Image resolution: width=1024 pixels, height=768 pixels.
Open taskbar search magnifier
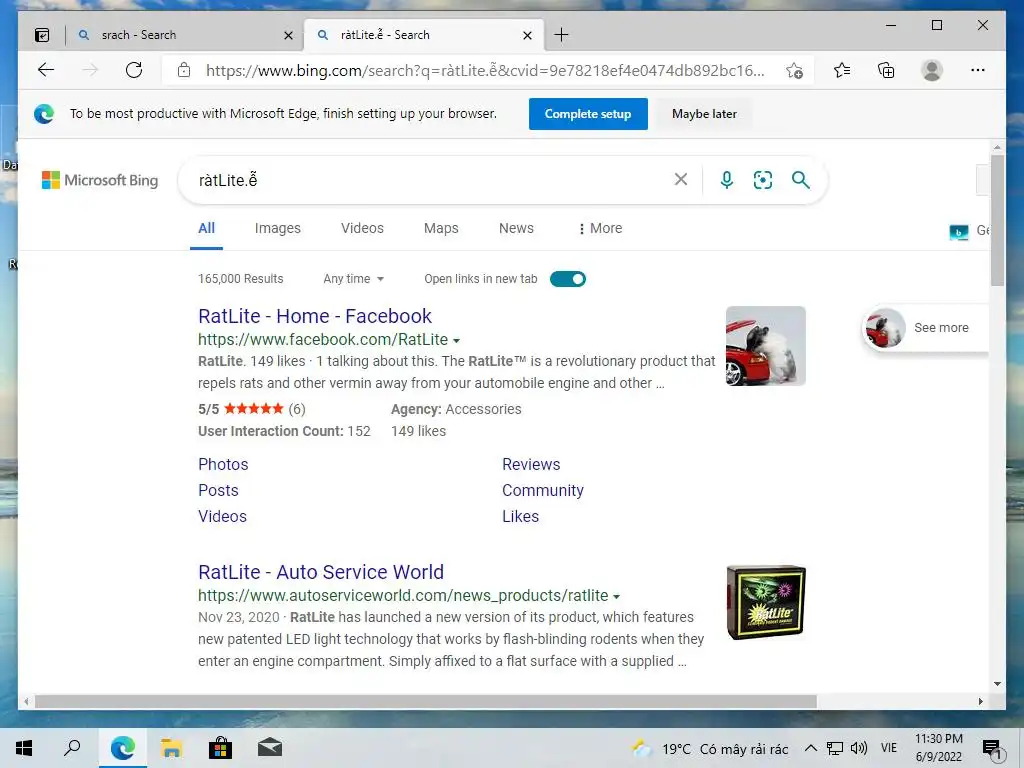(72, 748)
